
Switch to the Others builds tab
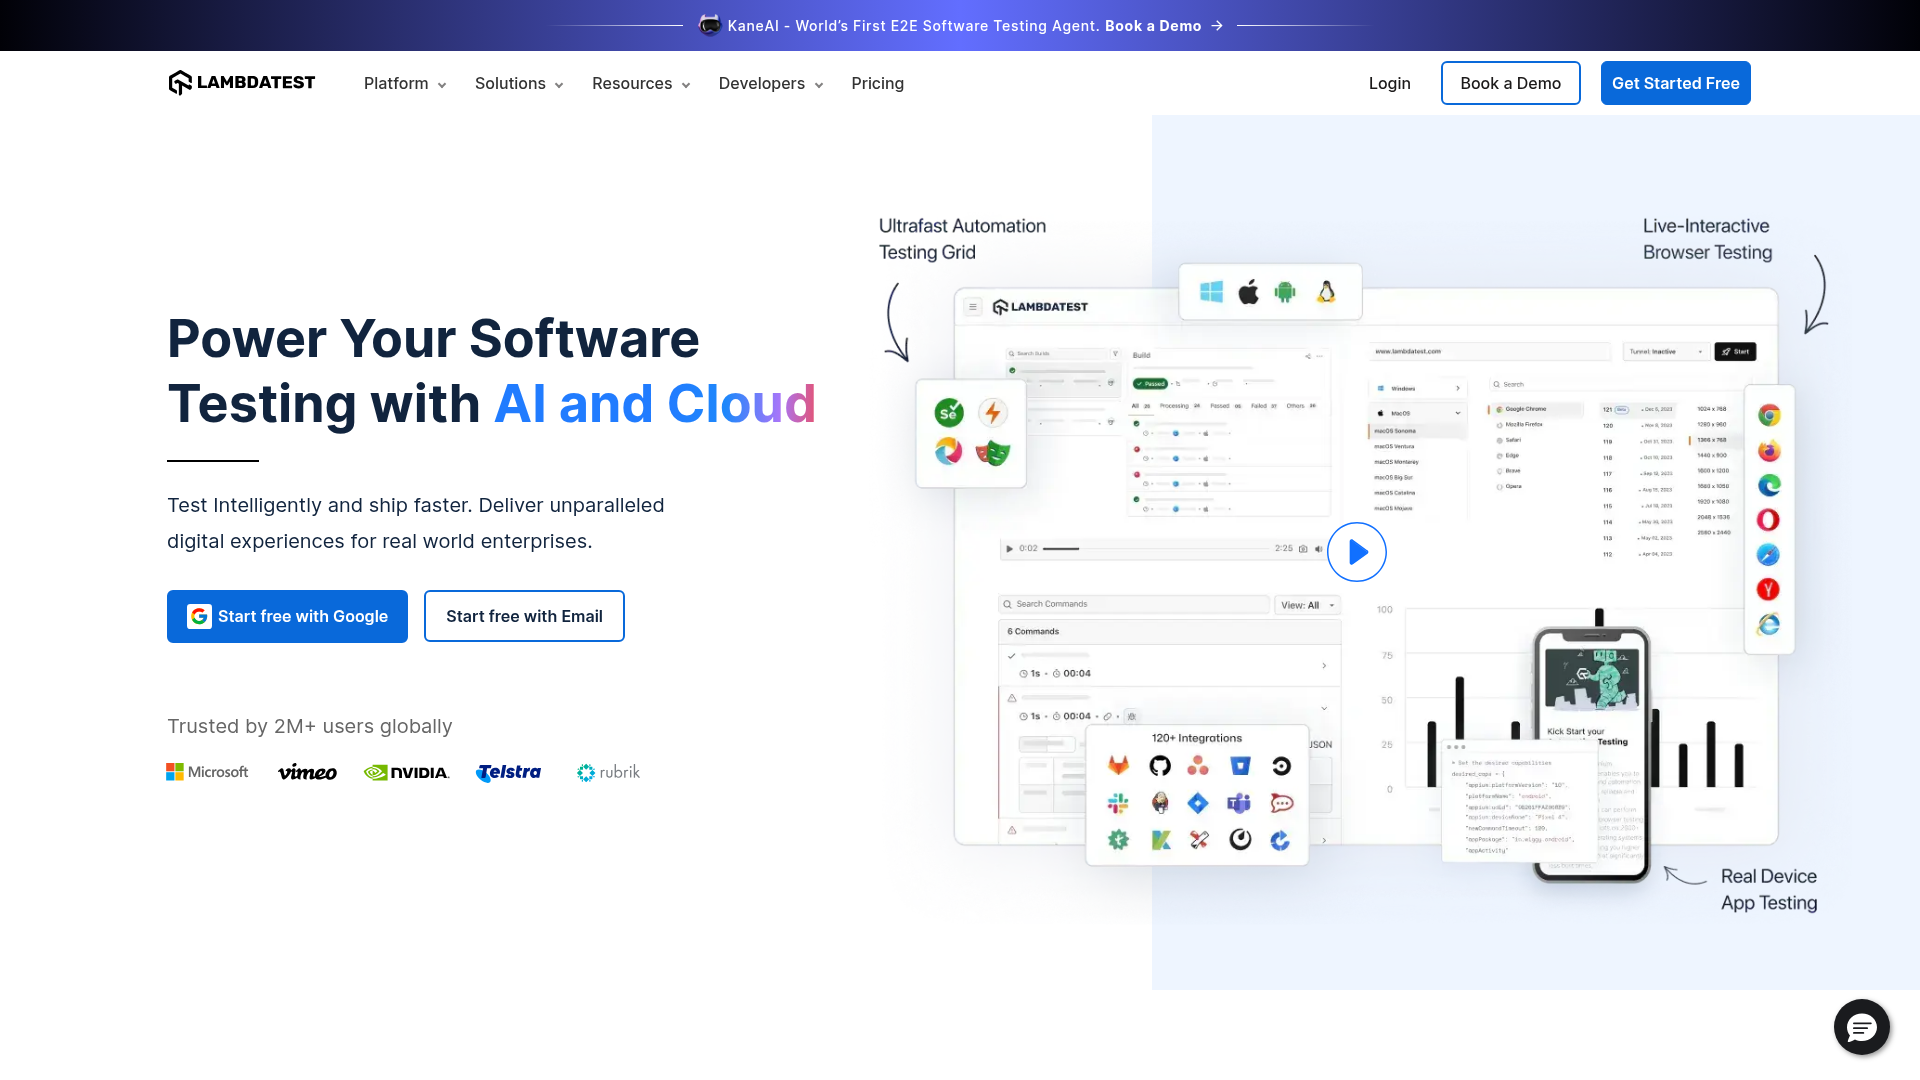click(x=1301, y=406)
